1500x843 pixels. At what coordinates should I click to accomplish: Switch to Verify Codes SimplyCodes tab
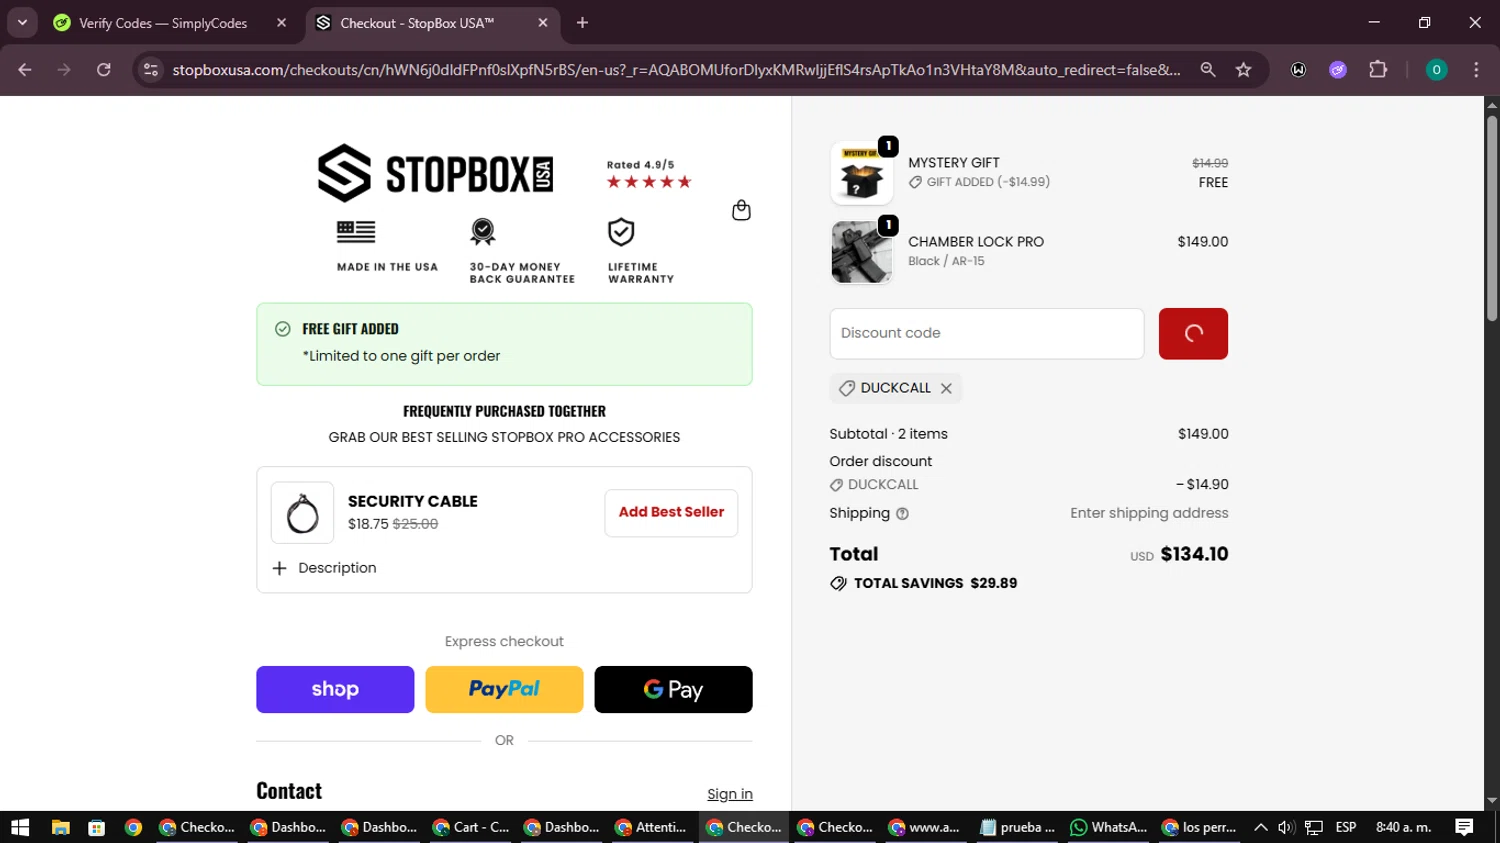pyautogui.click(x=163, y=23)
